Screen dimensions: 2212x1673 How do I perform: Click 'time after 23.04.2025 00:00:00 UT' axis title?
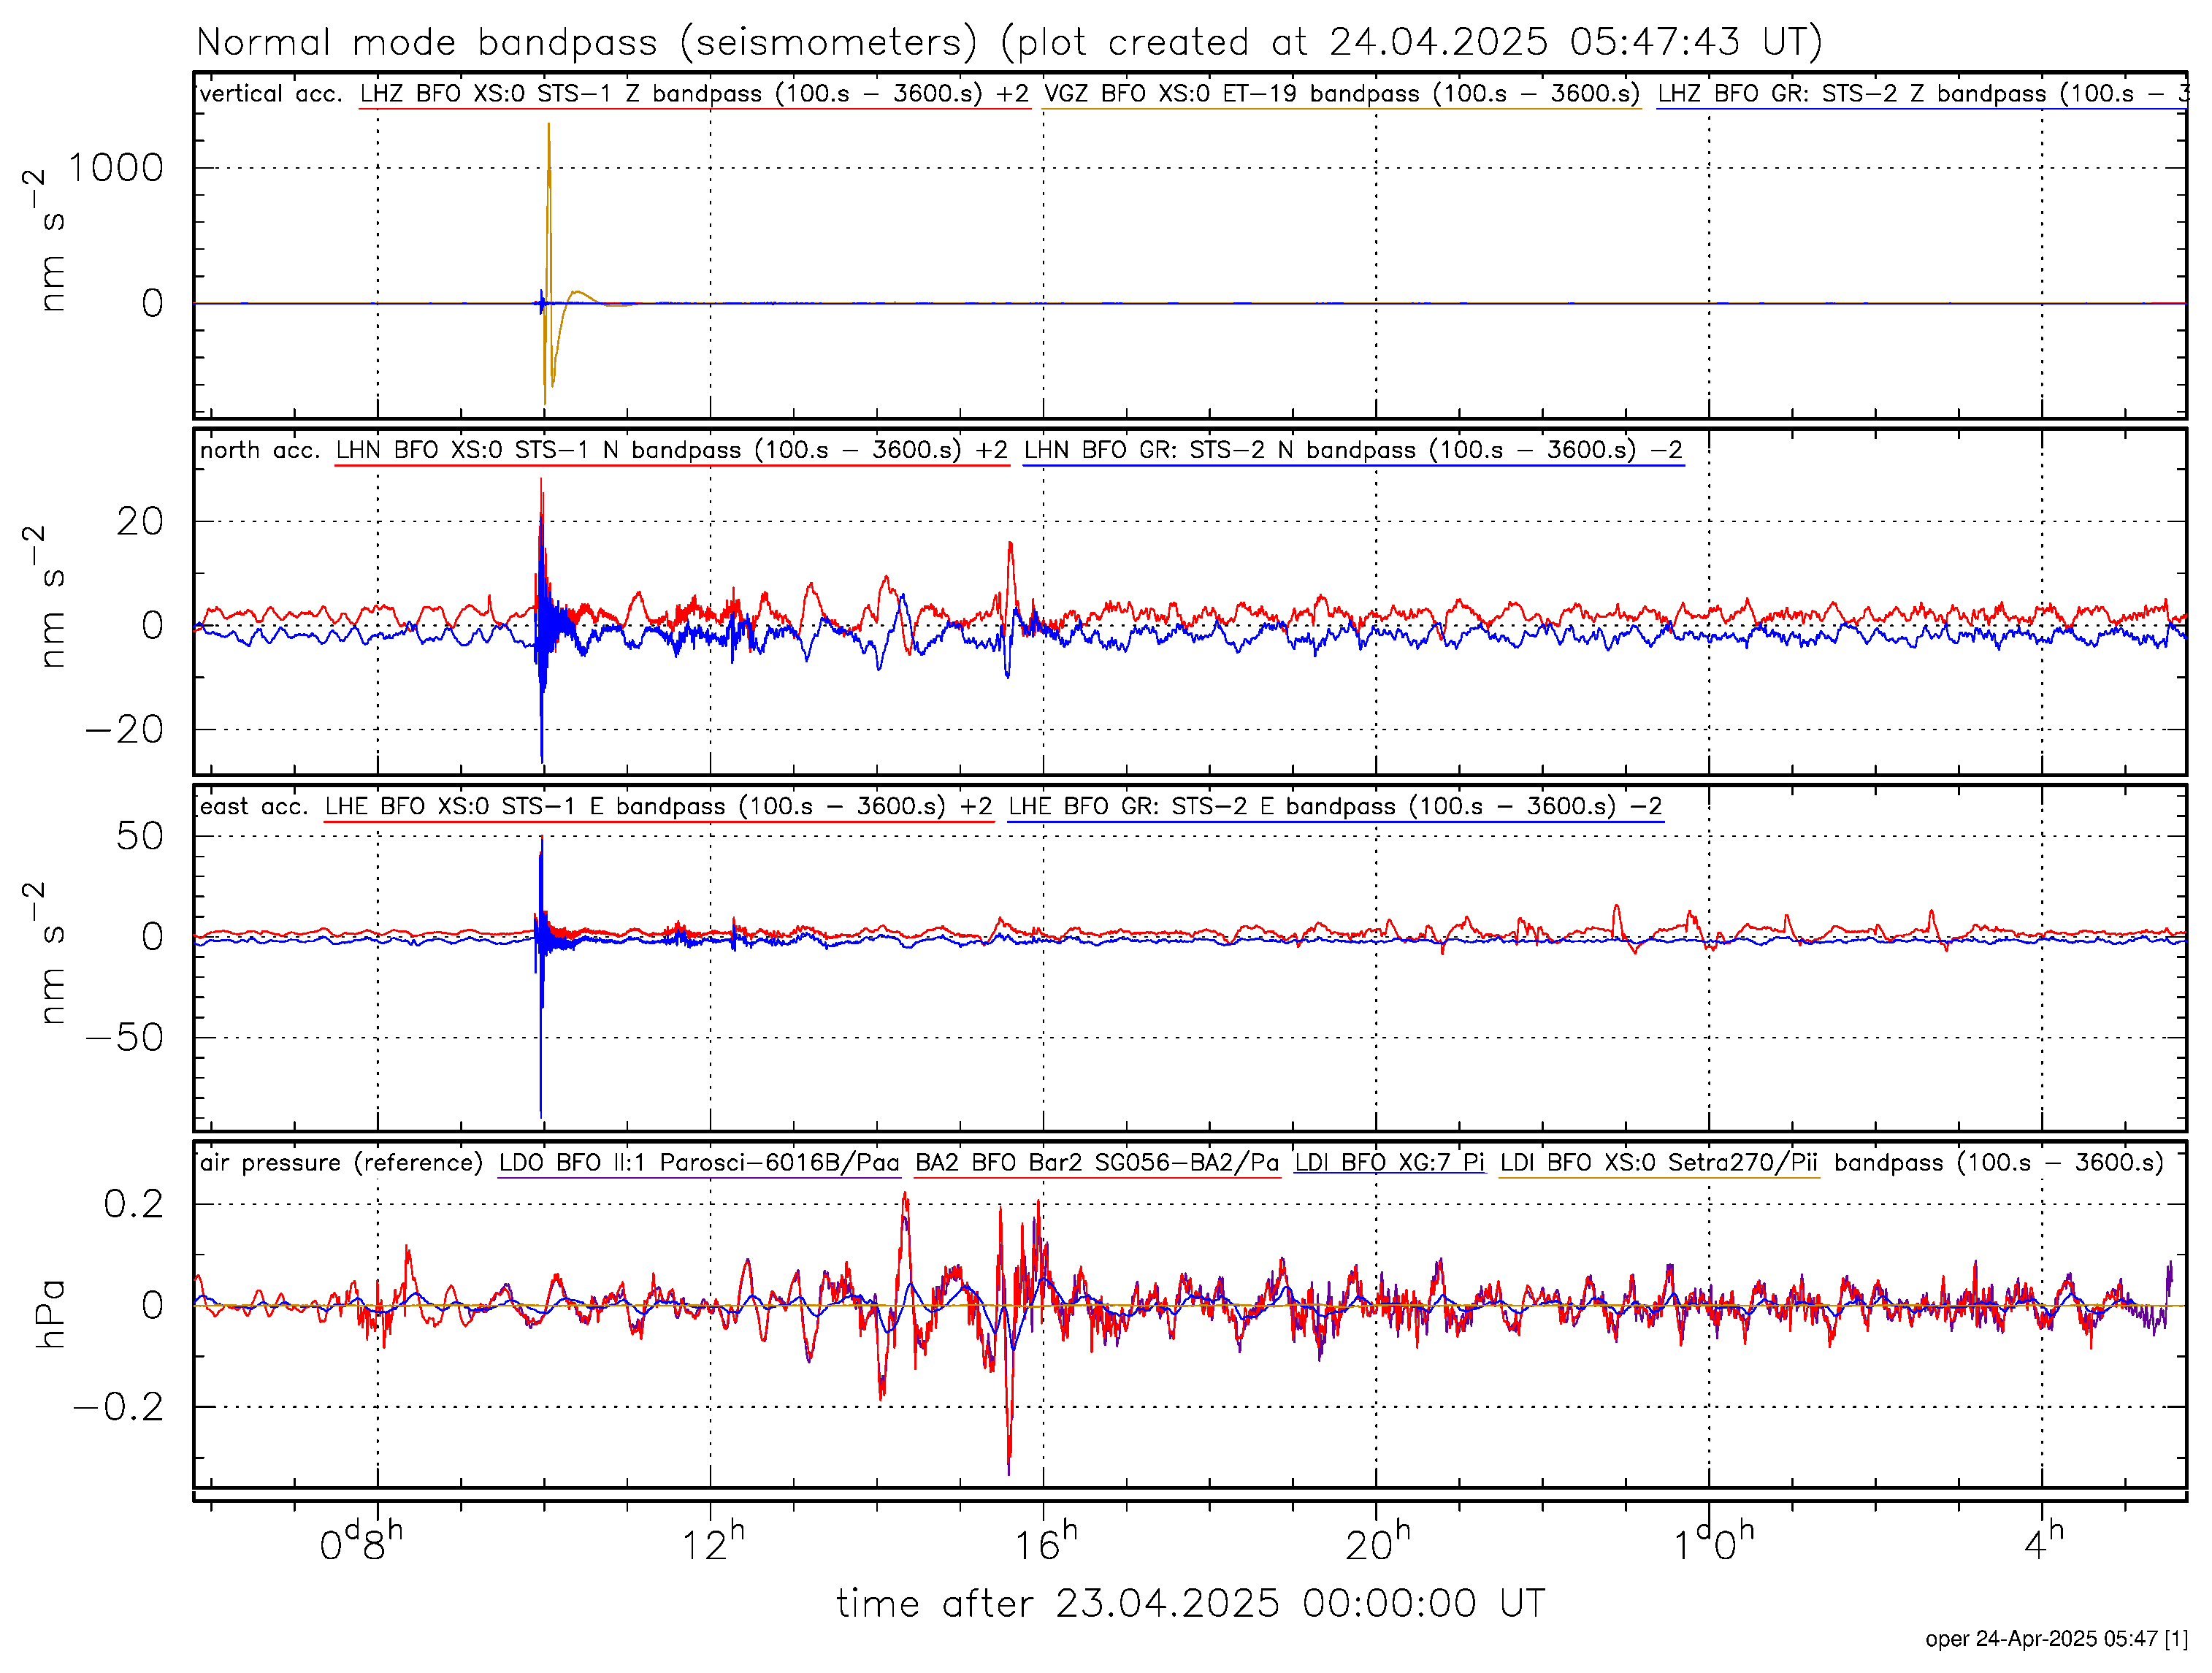coord(1191,1604)
